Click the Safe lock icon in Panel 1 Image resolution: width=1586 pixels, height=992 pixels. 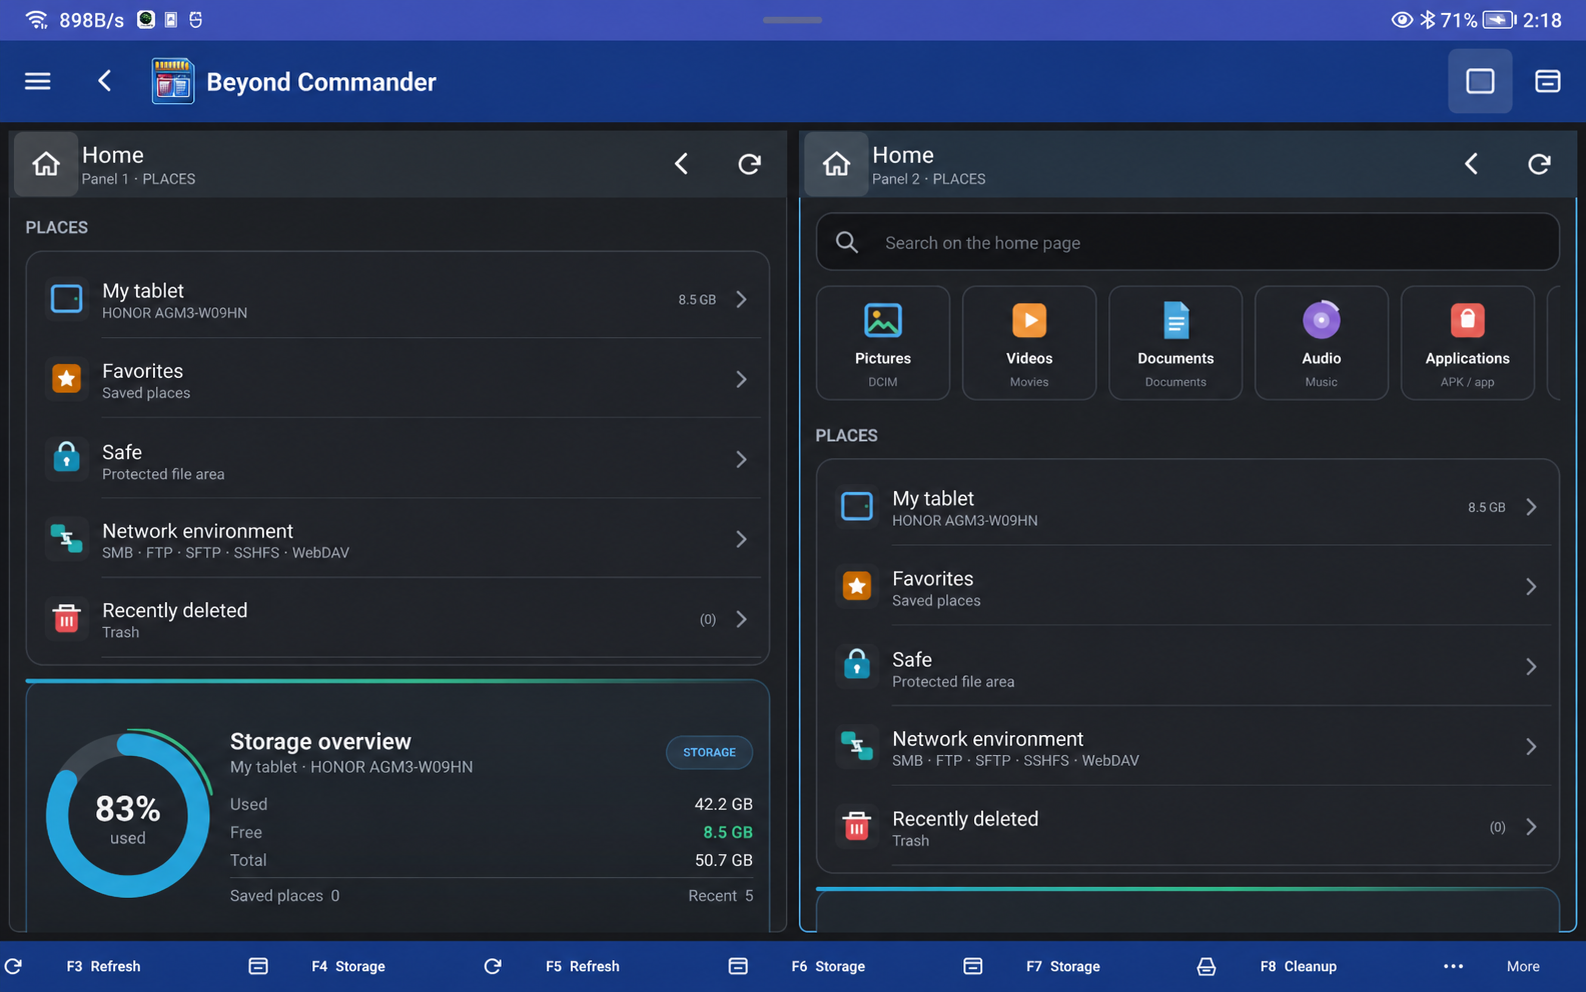(67, 458)
